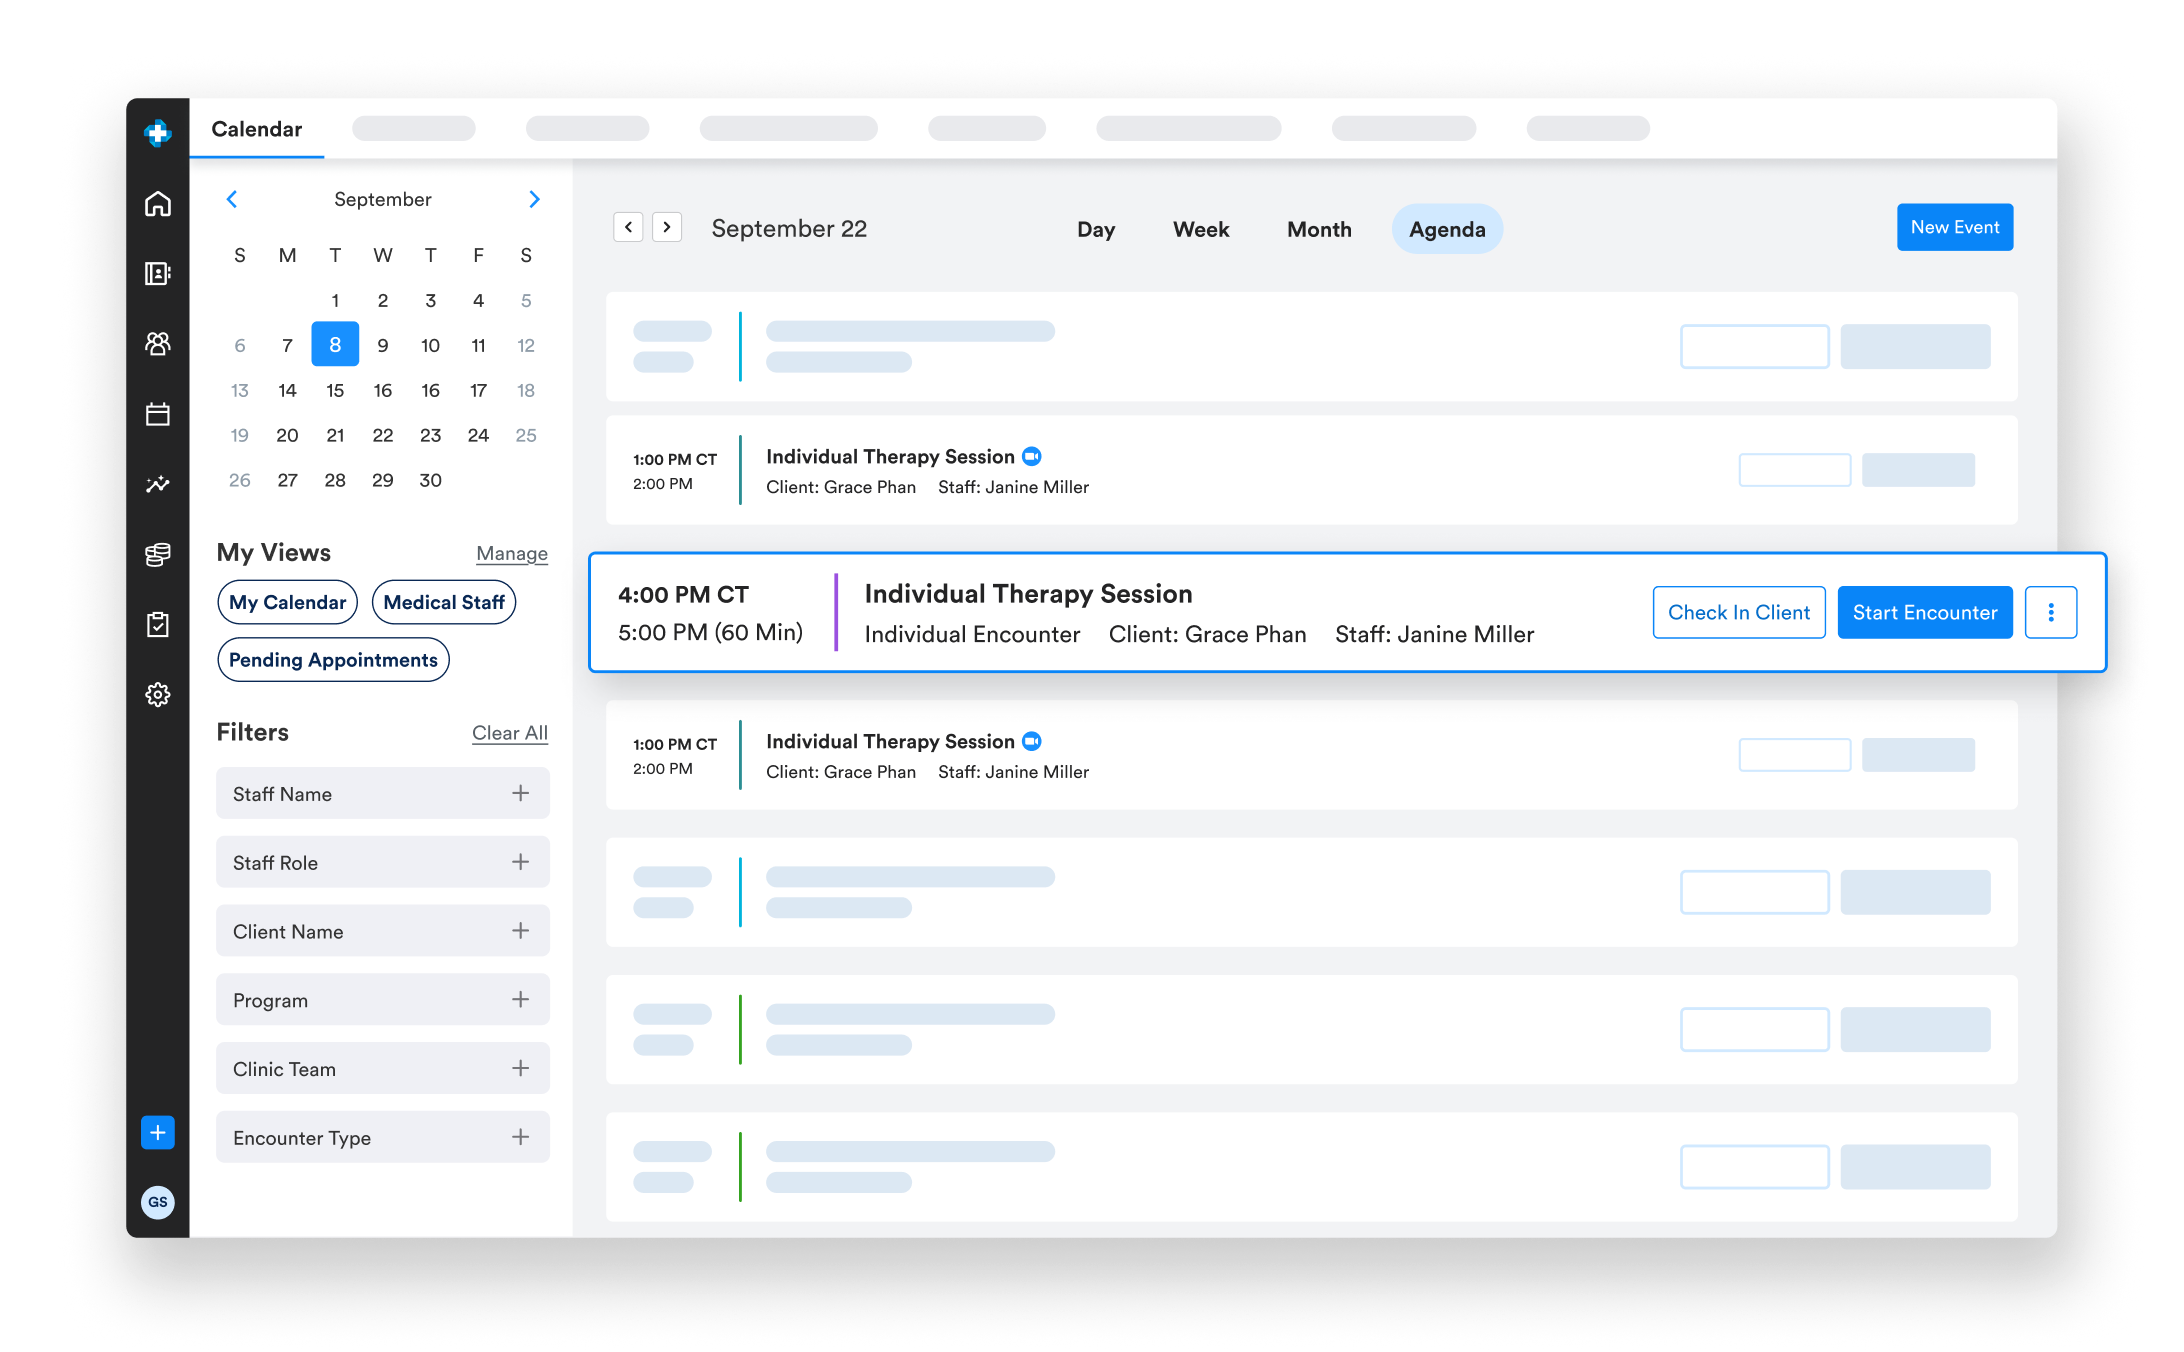Open the Home icon in sidebar
This screenshot has height=1352, width=2184.
(158, 204)
